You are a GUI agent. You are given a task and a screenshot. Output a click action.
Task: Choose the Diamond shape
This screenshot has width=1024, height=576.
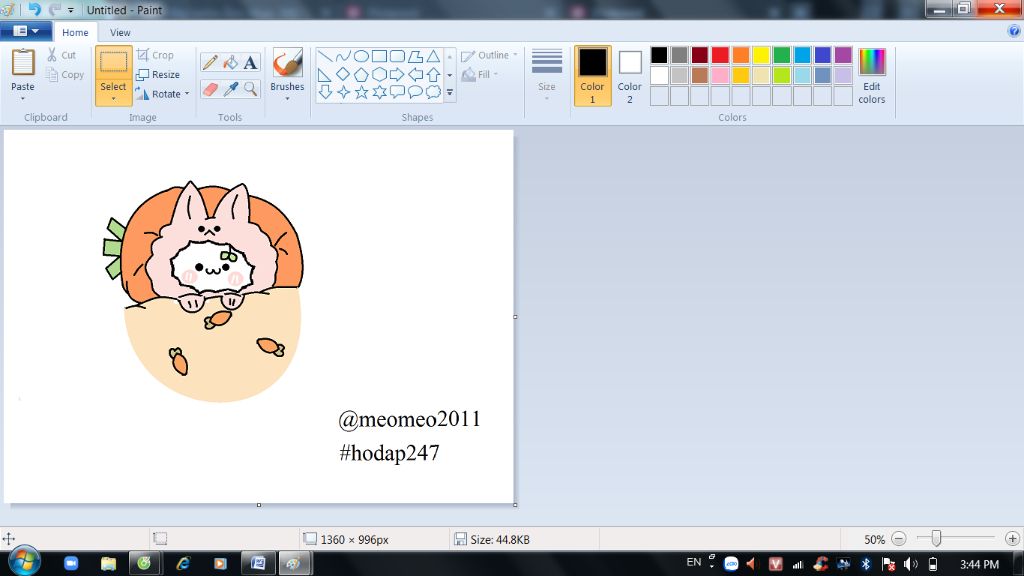[343, 74]
